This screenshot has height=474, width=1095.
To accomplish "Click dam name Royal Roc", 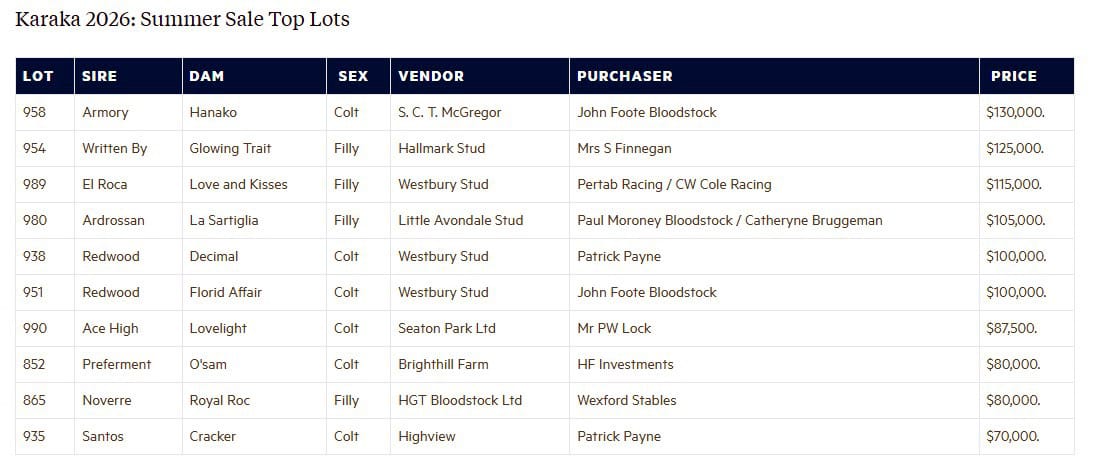I will pyautogui.click(x=220, y=401).
